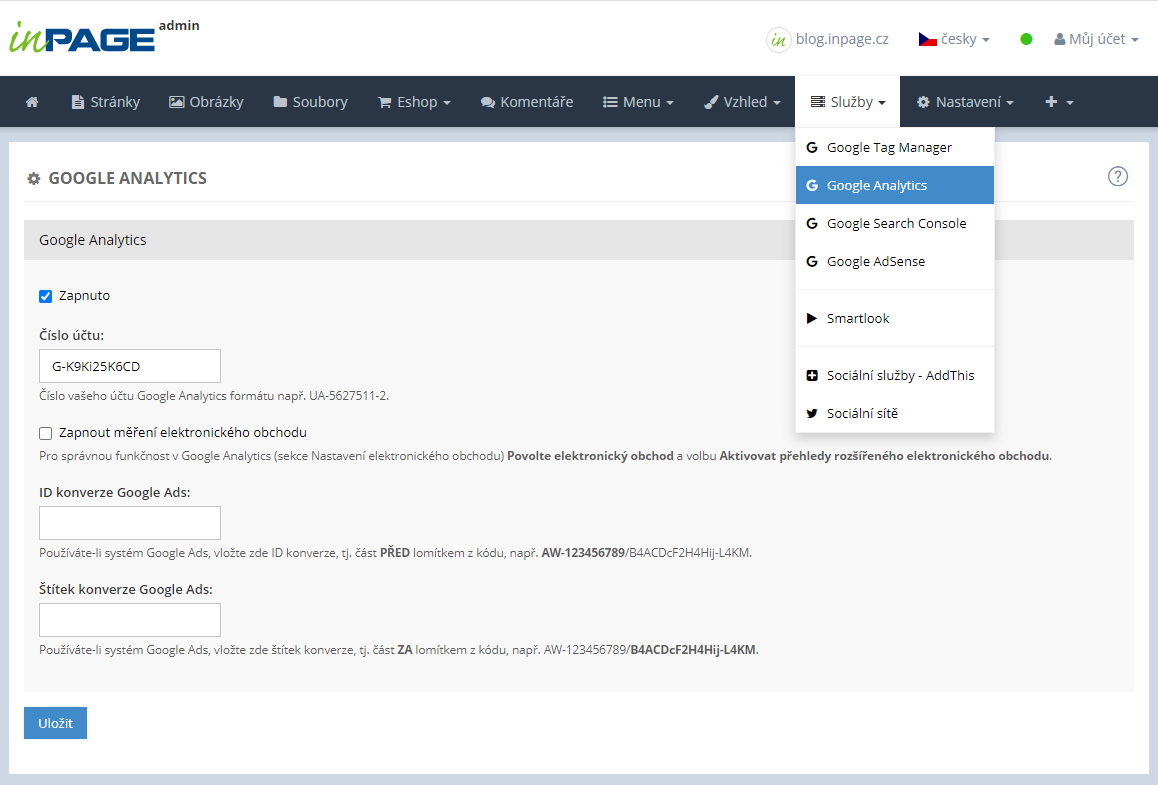
Task: Open Stránky pages section
Action: (105, 102)
